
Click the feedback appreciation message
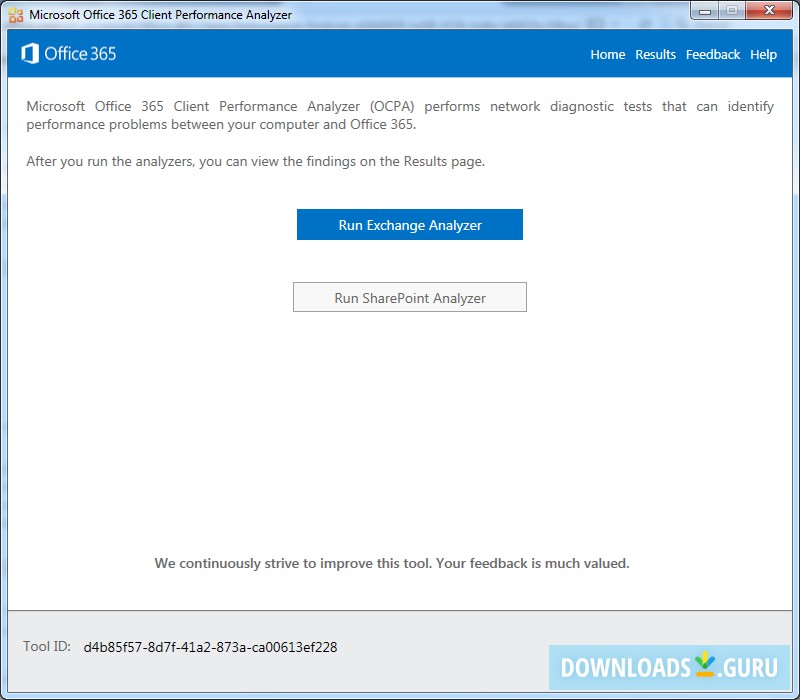tap(400, 563)
